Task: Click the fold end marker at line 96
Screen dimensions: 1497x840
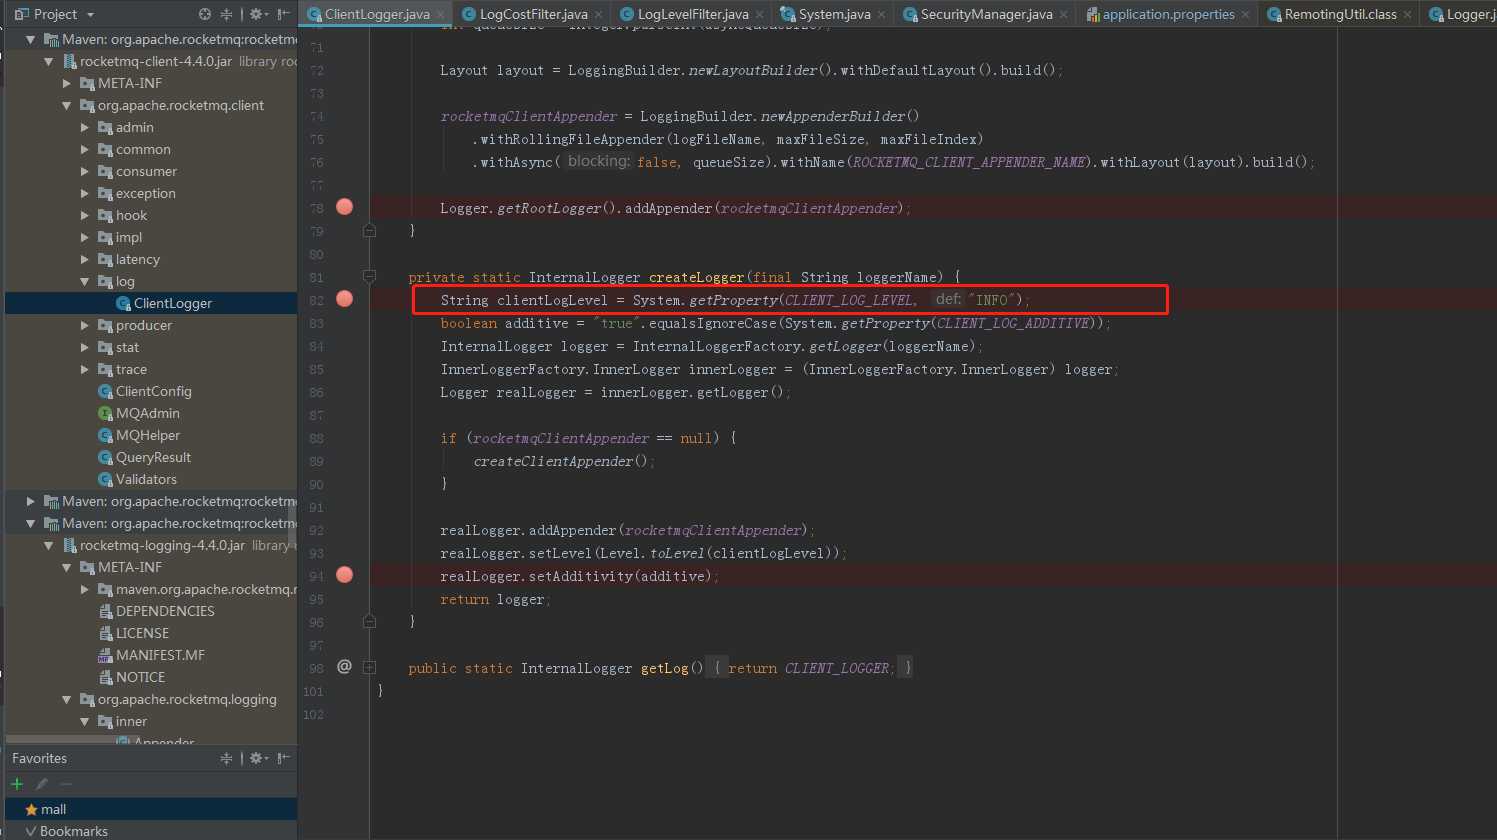Action: (x=369, y=621)
